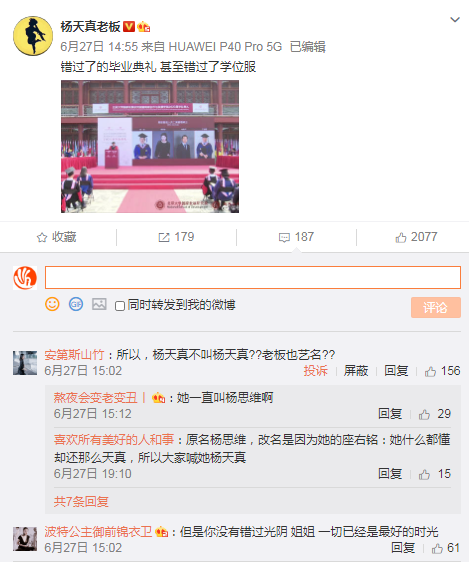Reply to 熬夜会变老变丑's comment

[x=390, y=414]
